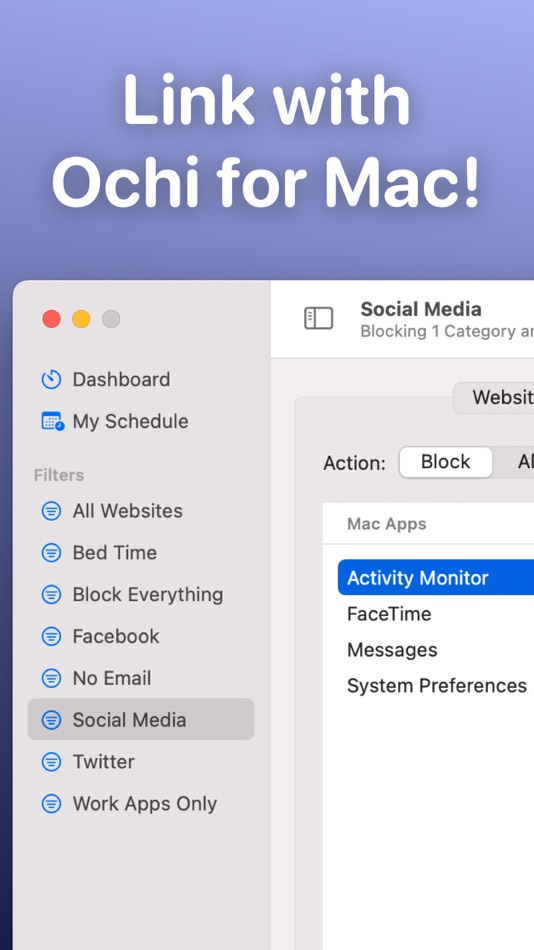This screenshot has height=950, width=534.
Task: Open the Dashboard sidebar item
Action: coord(141,379)
